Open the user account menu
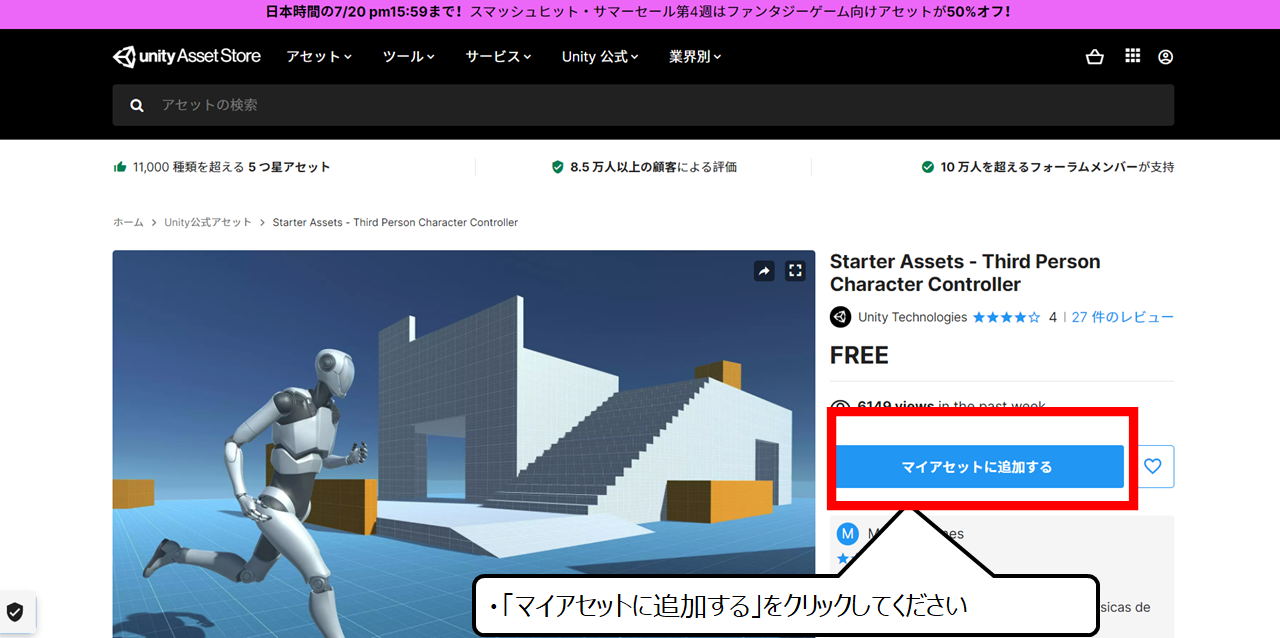The height and width of the screenshot is (638, 1280). click(x=1165, y=57)
